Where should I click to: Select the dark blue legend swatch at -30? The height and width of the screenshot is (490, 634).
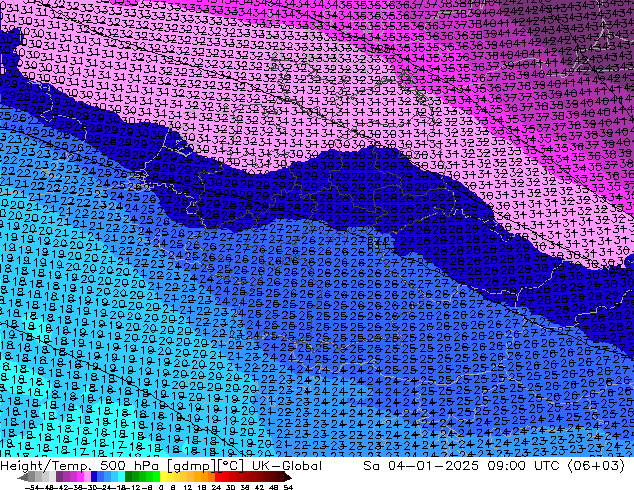[x=94, y=477]
